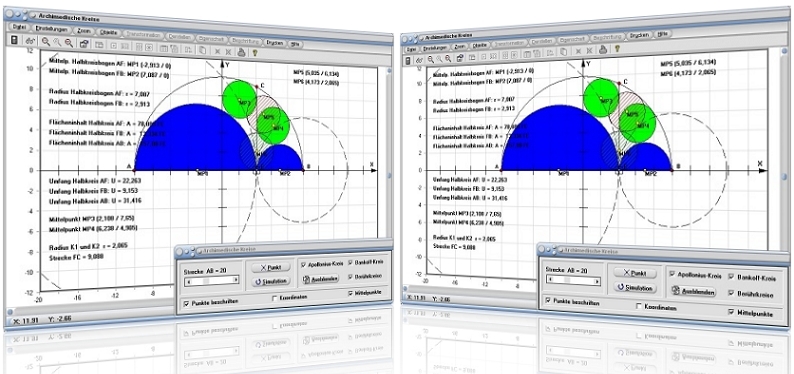Click right arrow of left panel's Strecke slider
Screen dimensions: 794x374
pyautogui.click(x=236, y=280)
